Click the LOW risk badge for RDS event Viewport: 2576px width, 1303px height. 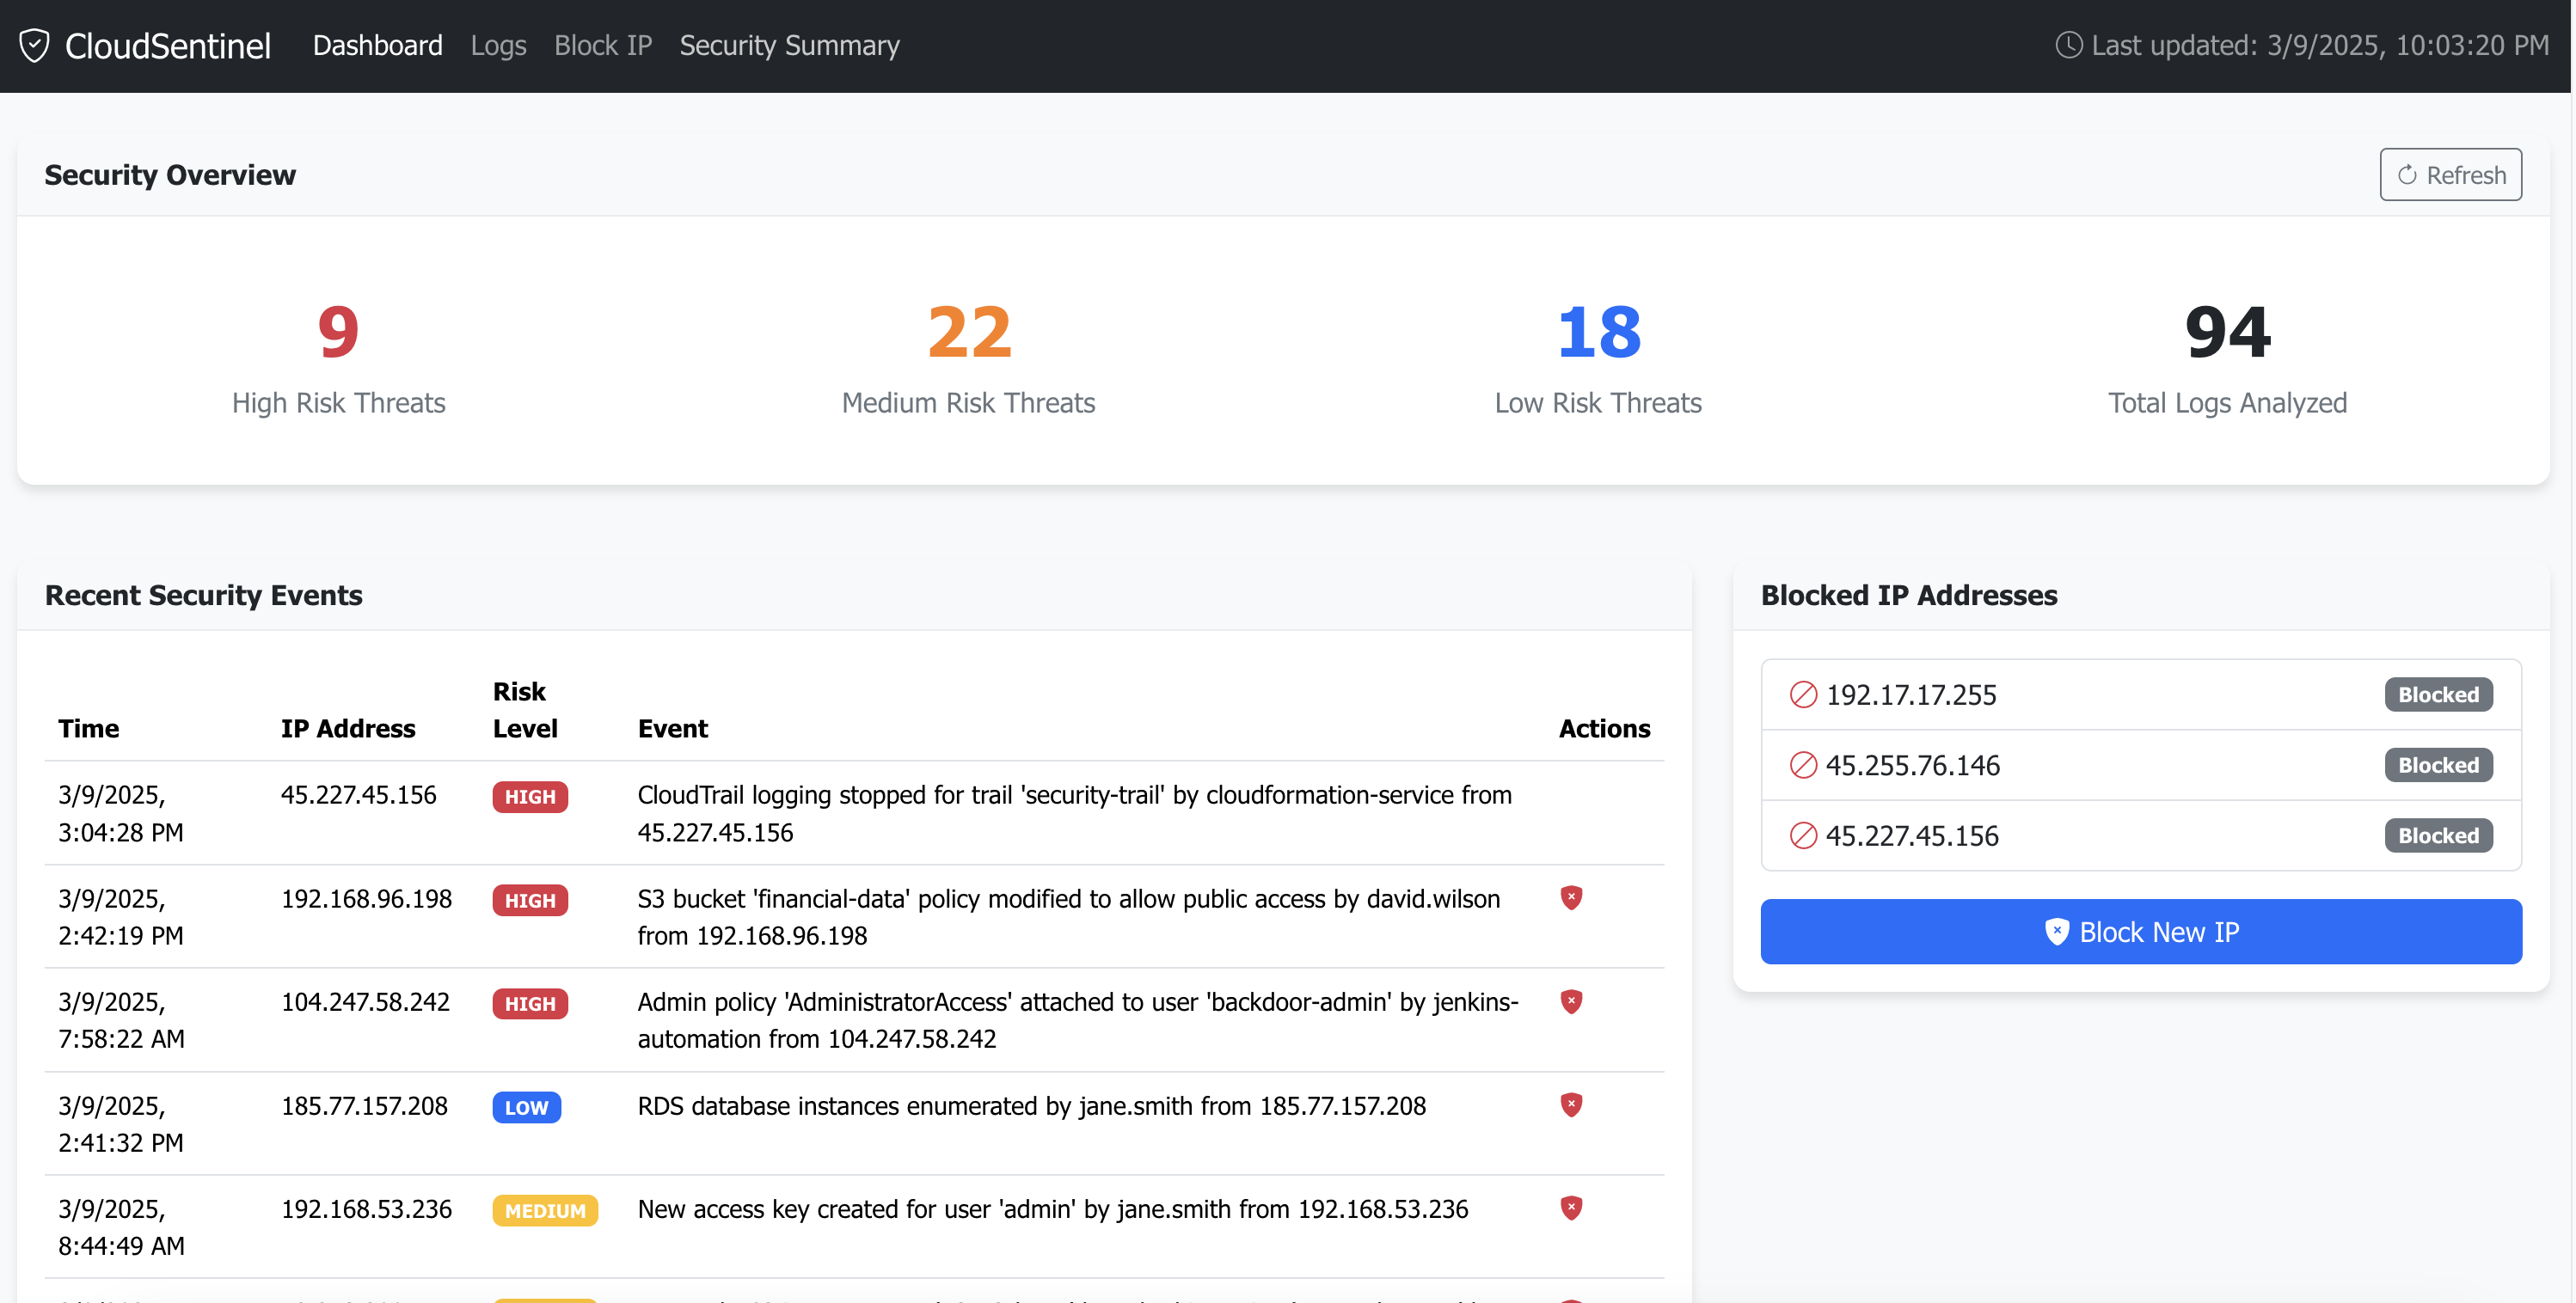coord(526,1107)
